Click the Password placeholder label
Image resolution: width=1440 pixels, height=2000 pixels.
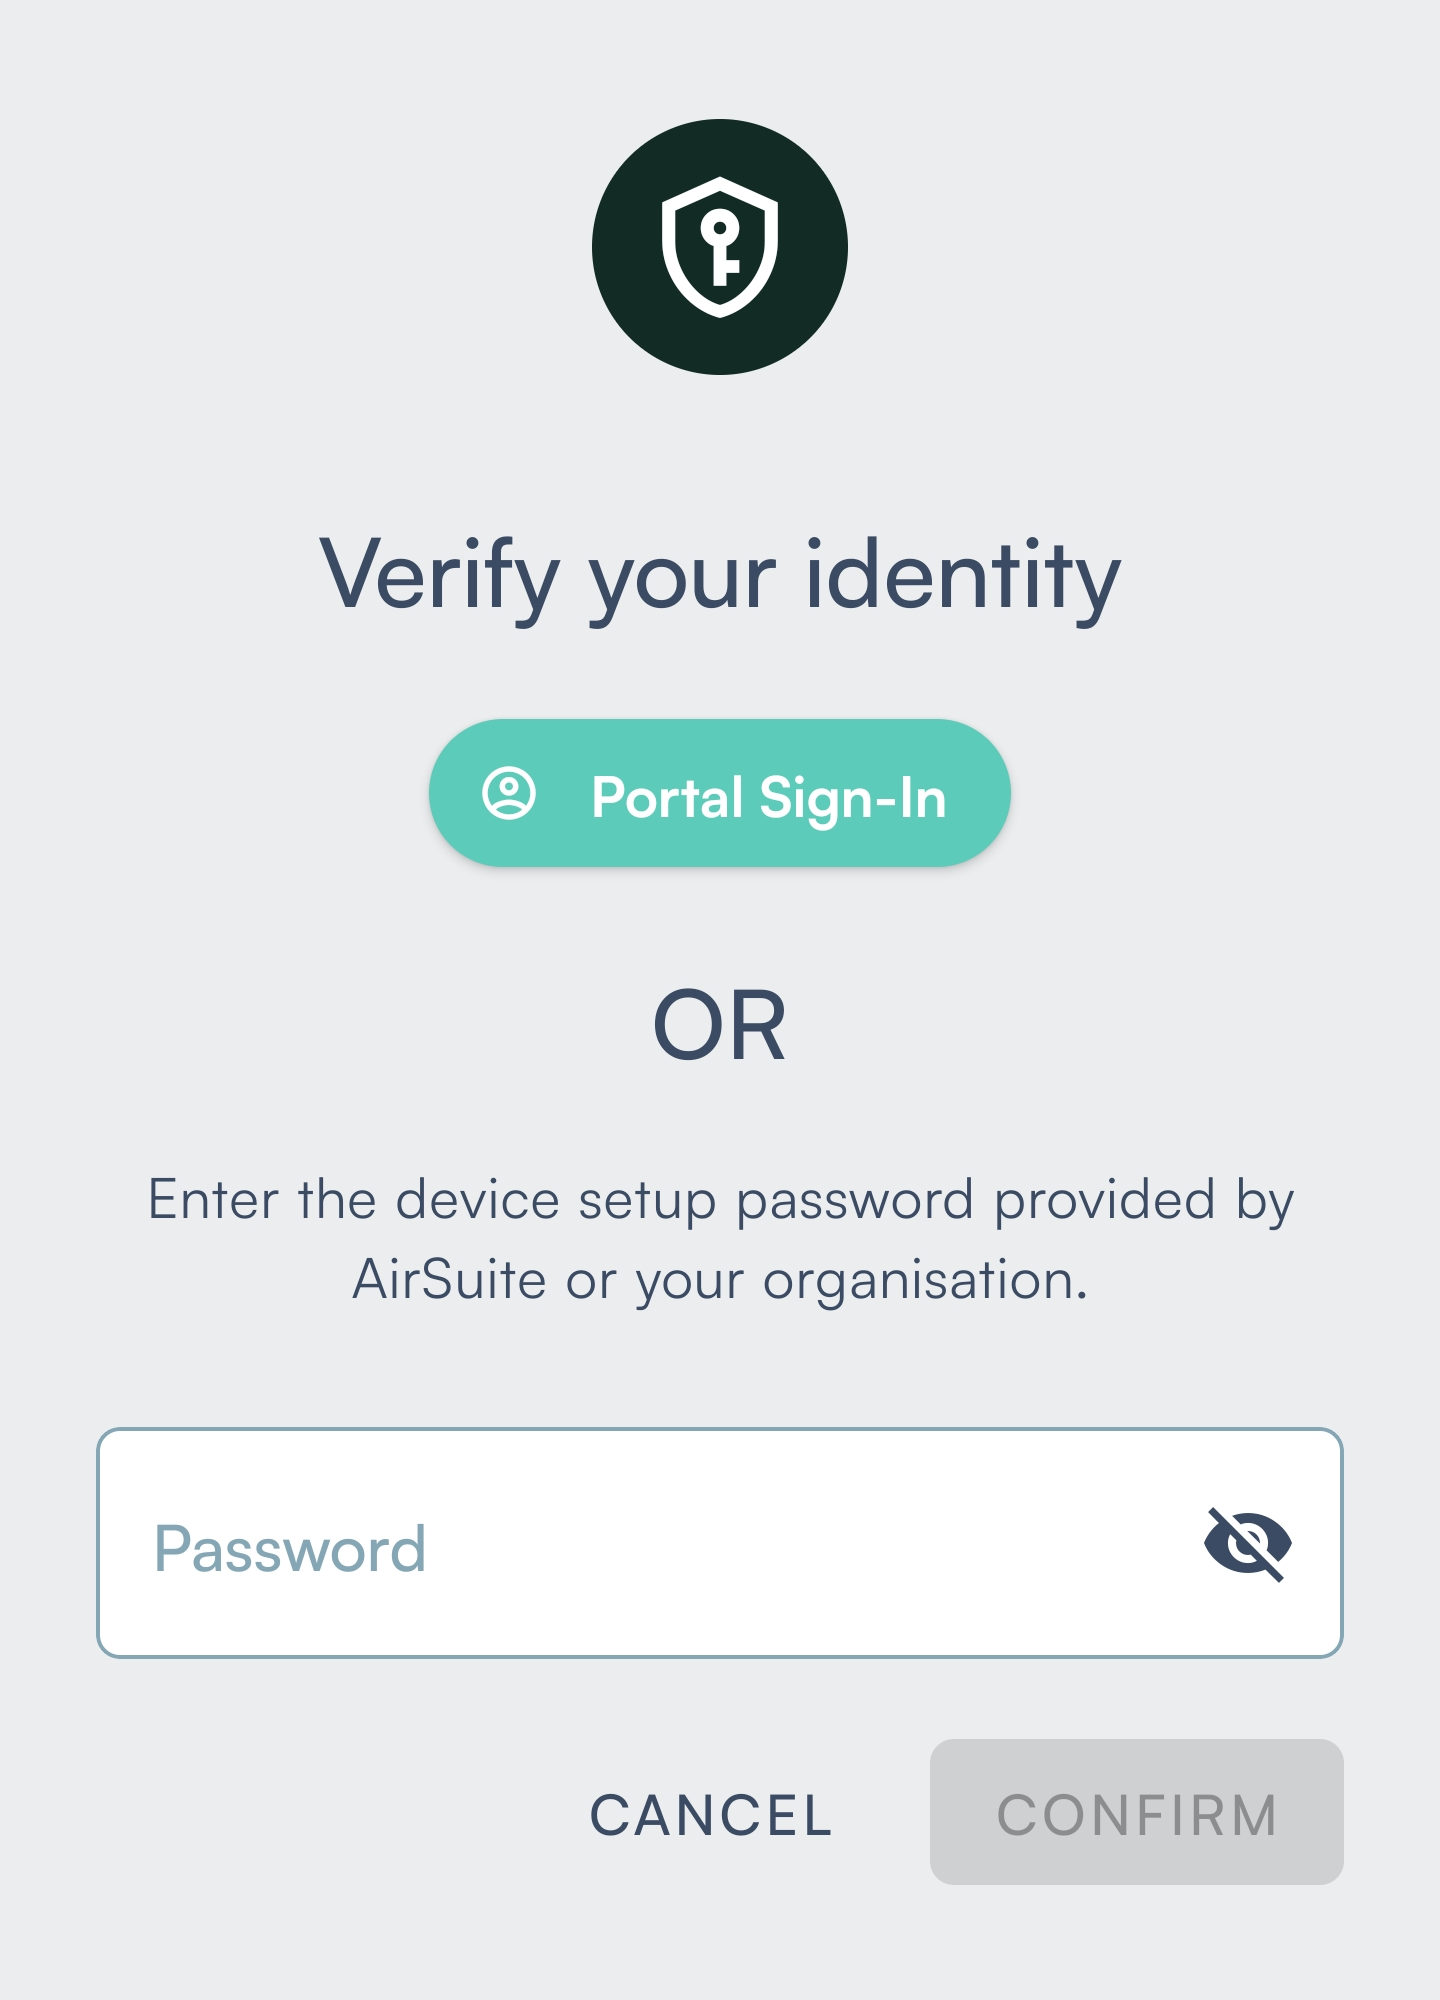[290, 1549]
